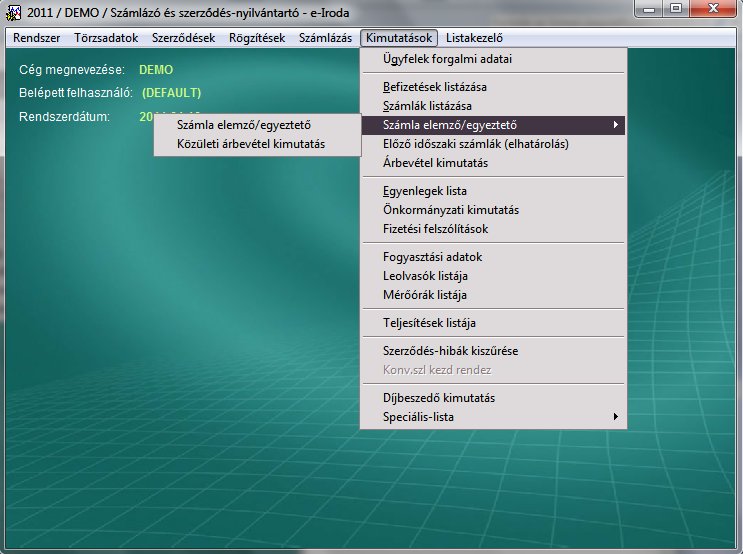Select Számlák listázása menu item
Viewport: 743px width, 554px height.
coord(427,105)
